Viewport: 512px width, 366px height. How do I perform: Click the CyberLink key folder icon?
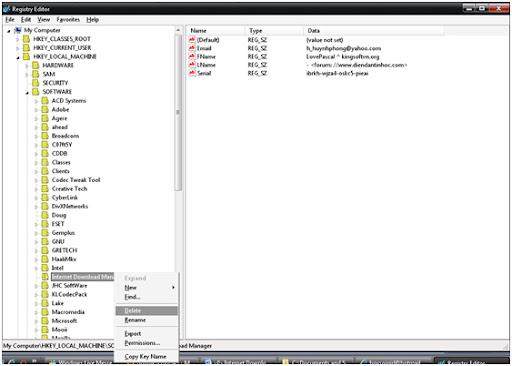click(45, 197)
